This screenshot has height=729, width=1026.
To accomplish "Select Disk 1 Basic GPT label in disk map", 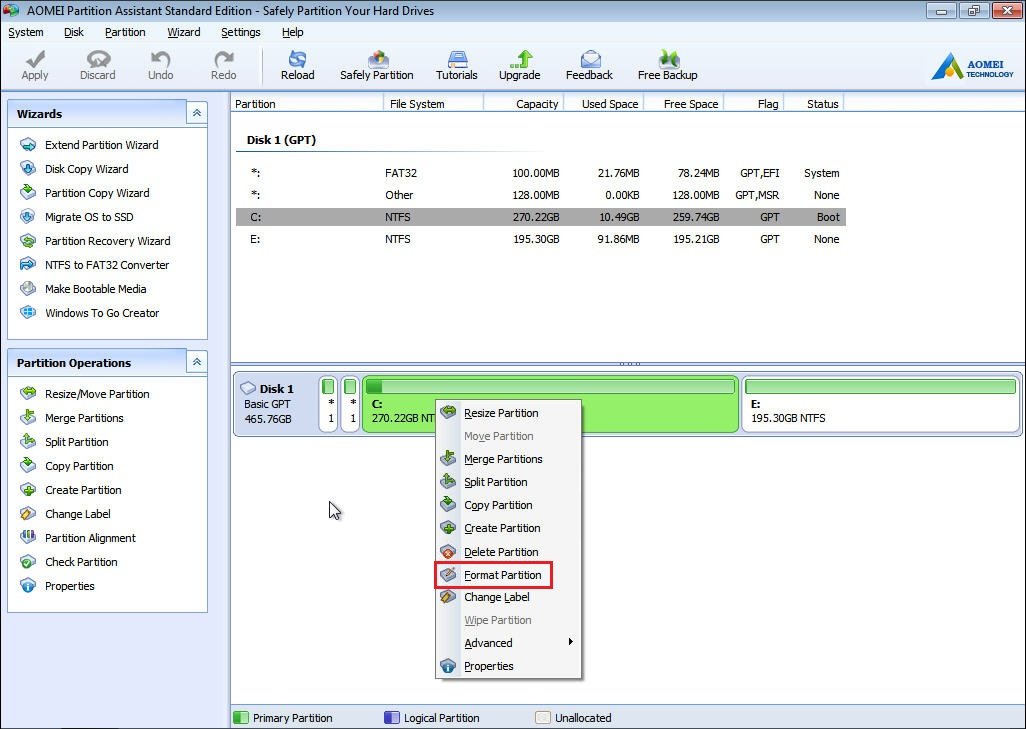I will click(276, 404).
